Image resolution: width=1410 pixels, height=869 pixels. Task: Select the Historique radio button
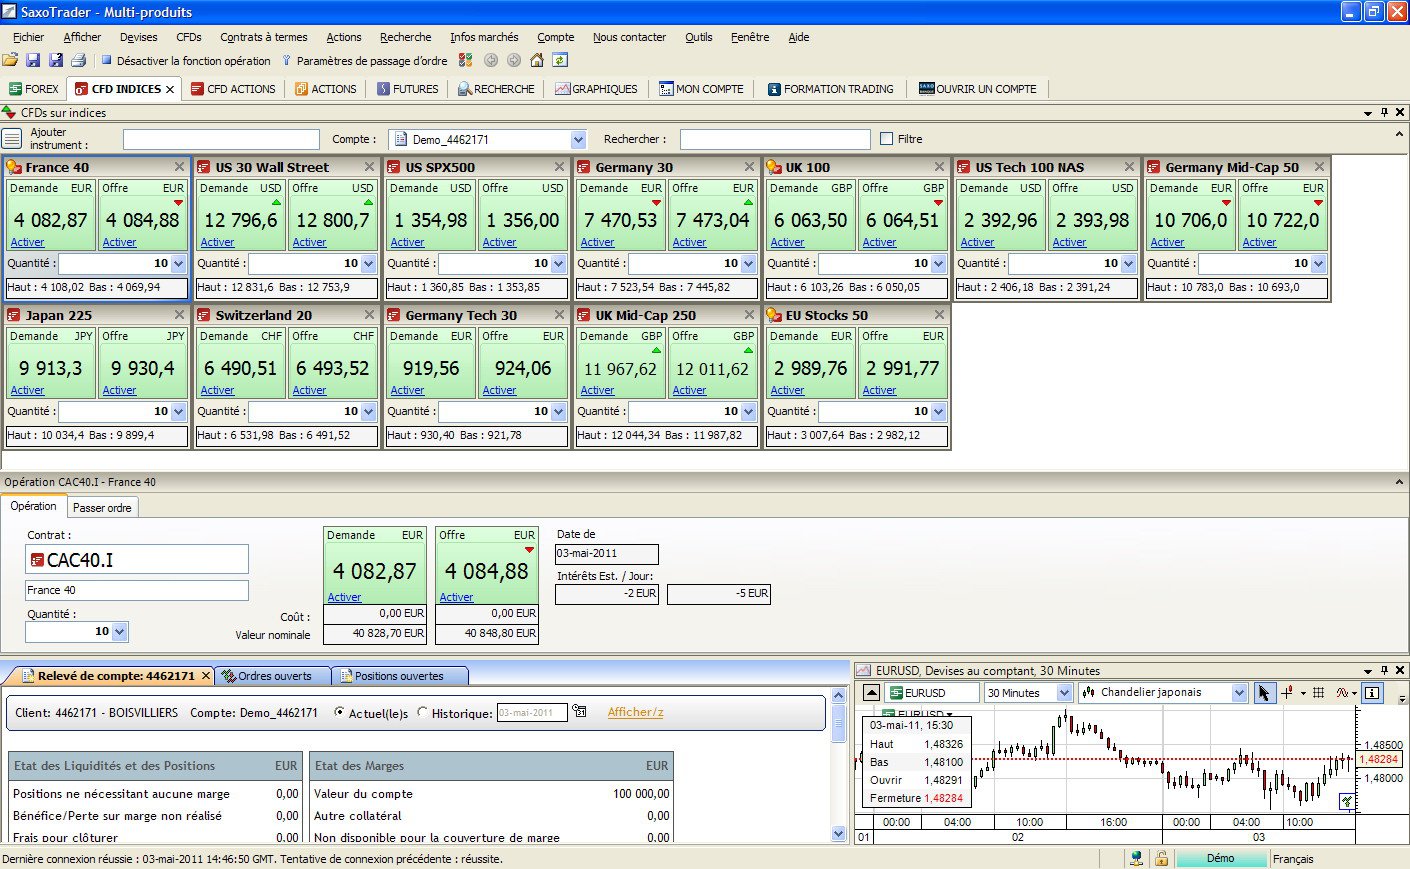point(422,712)
